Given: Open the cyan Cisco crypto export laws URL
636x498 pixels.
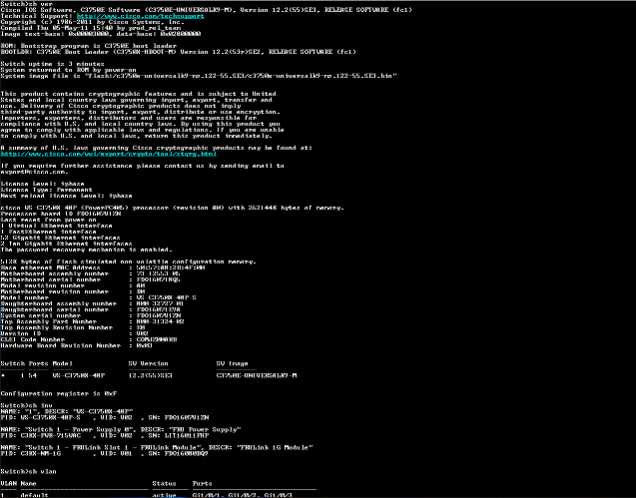Looking at the screenshot, I should click(x=108, y=154).
